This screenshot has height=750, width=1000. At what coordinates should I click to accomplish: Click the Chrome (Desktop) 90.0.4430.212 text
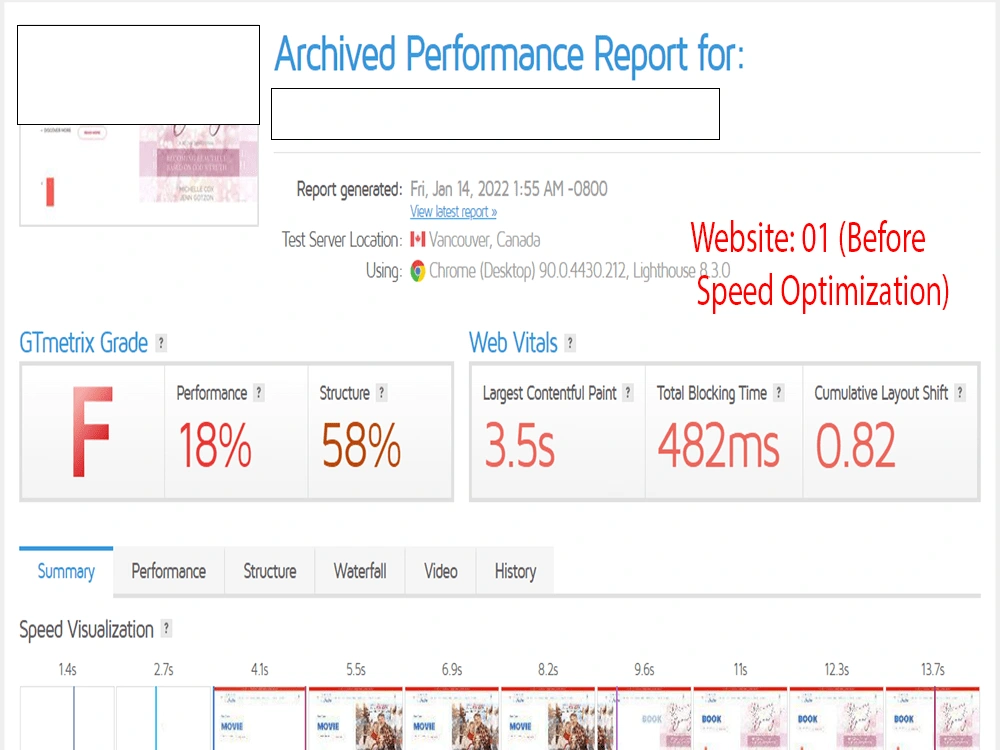[528, 271]
